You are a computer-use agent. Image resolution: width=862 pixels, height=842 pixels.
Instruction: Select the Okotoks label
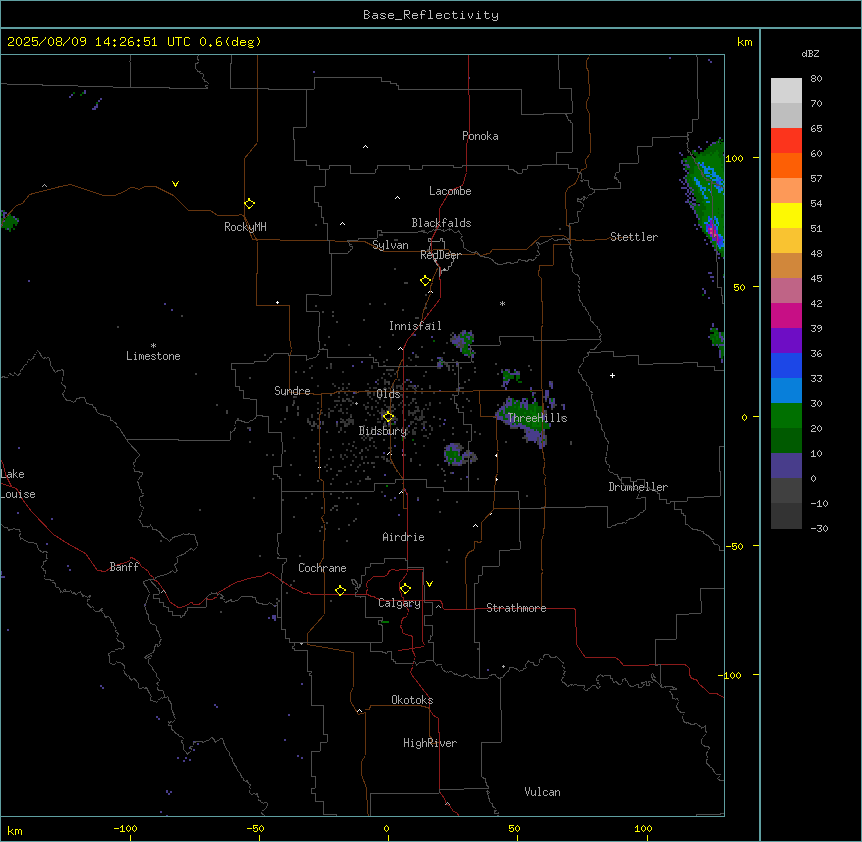coord(412,700)
